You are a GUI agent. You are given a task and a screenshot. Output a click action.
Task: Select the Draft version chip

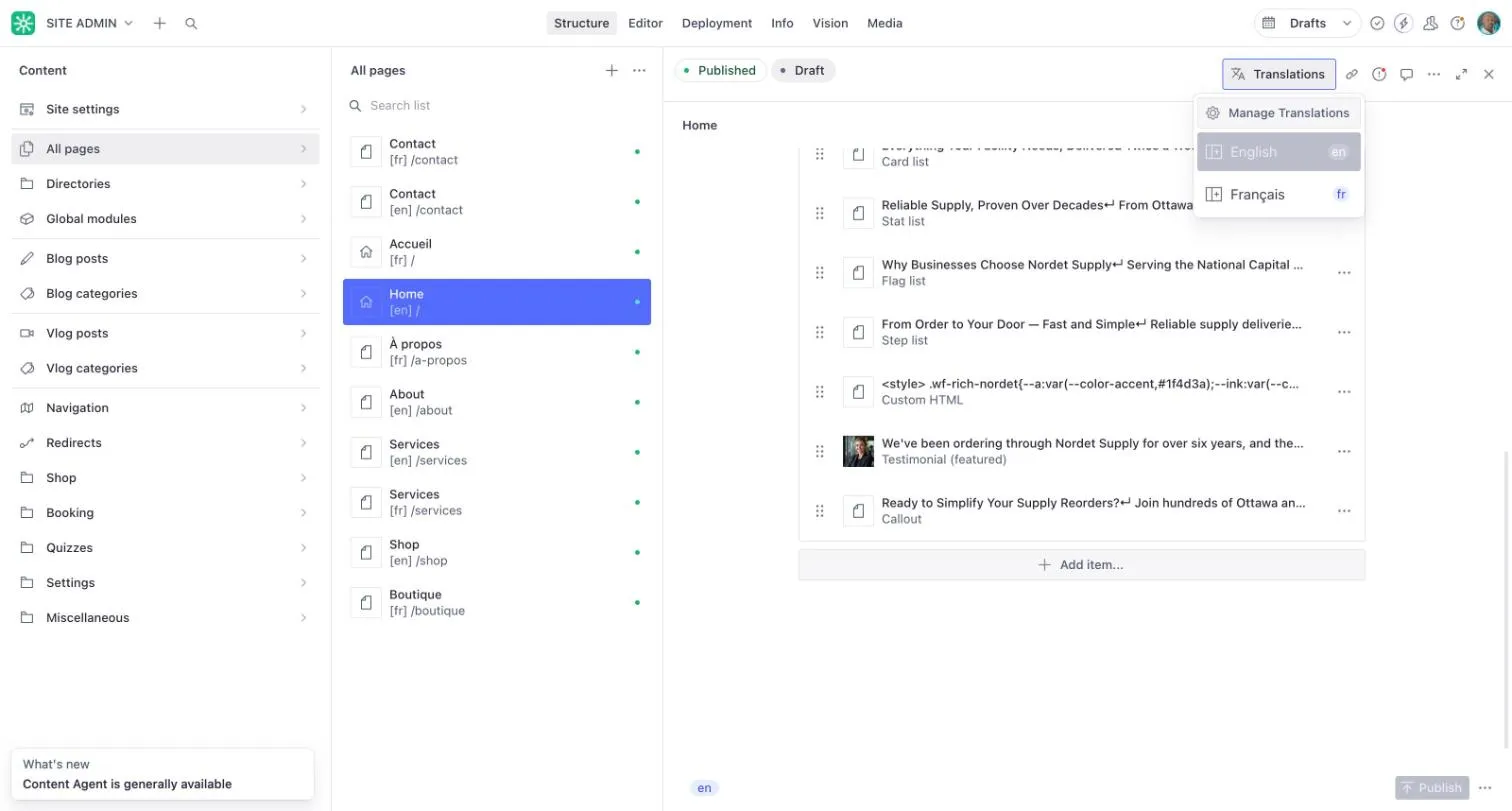(x=803, y=70)
